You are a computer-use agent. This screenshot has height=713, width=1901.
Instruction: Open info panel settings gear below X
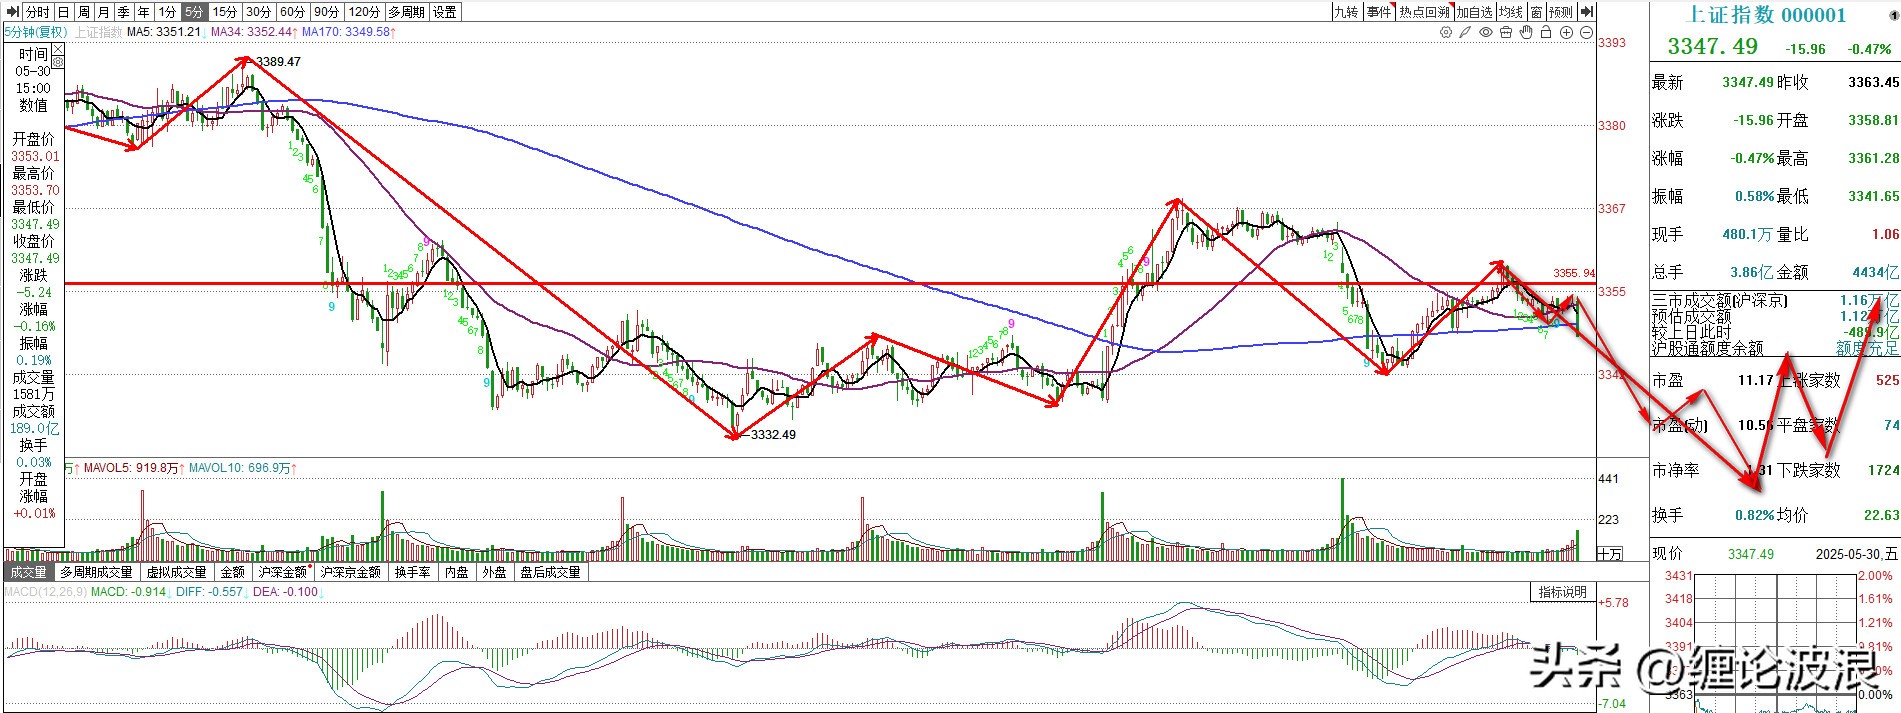(57, 62)
